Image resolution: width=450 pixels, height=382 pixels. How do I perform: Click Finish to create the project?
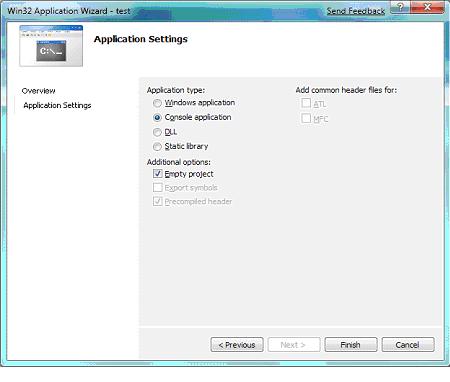(351, 345)
